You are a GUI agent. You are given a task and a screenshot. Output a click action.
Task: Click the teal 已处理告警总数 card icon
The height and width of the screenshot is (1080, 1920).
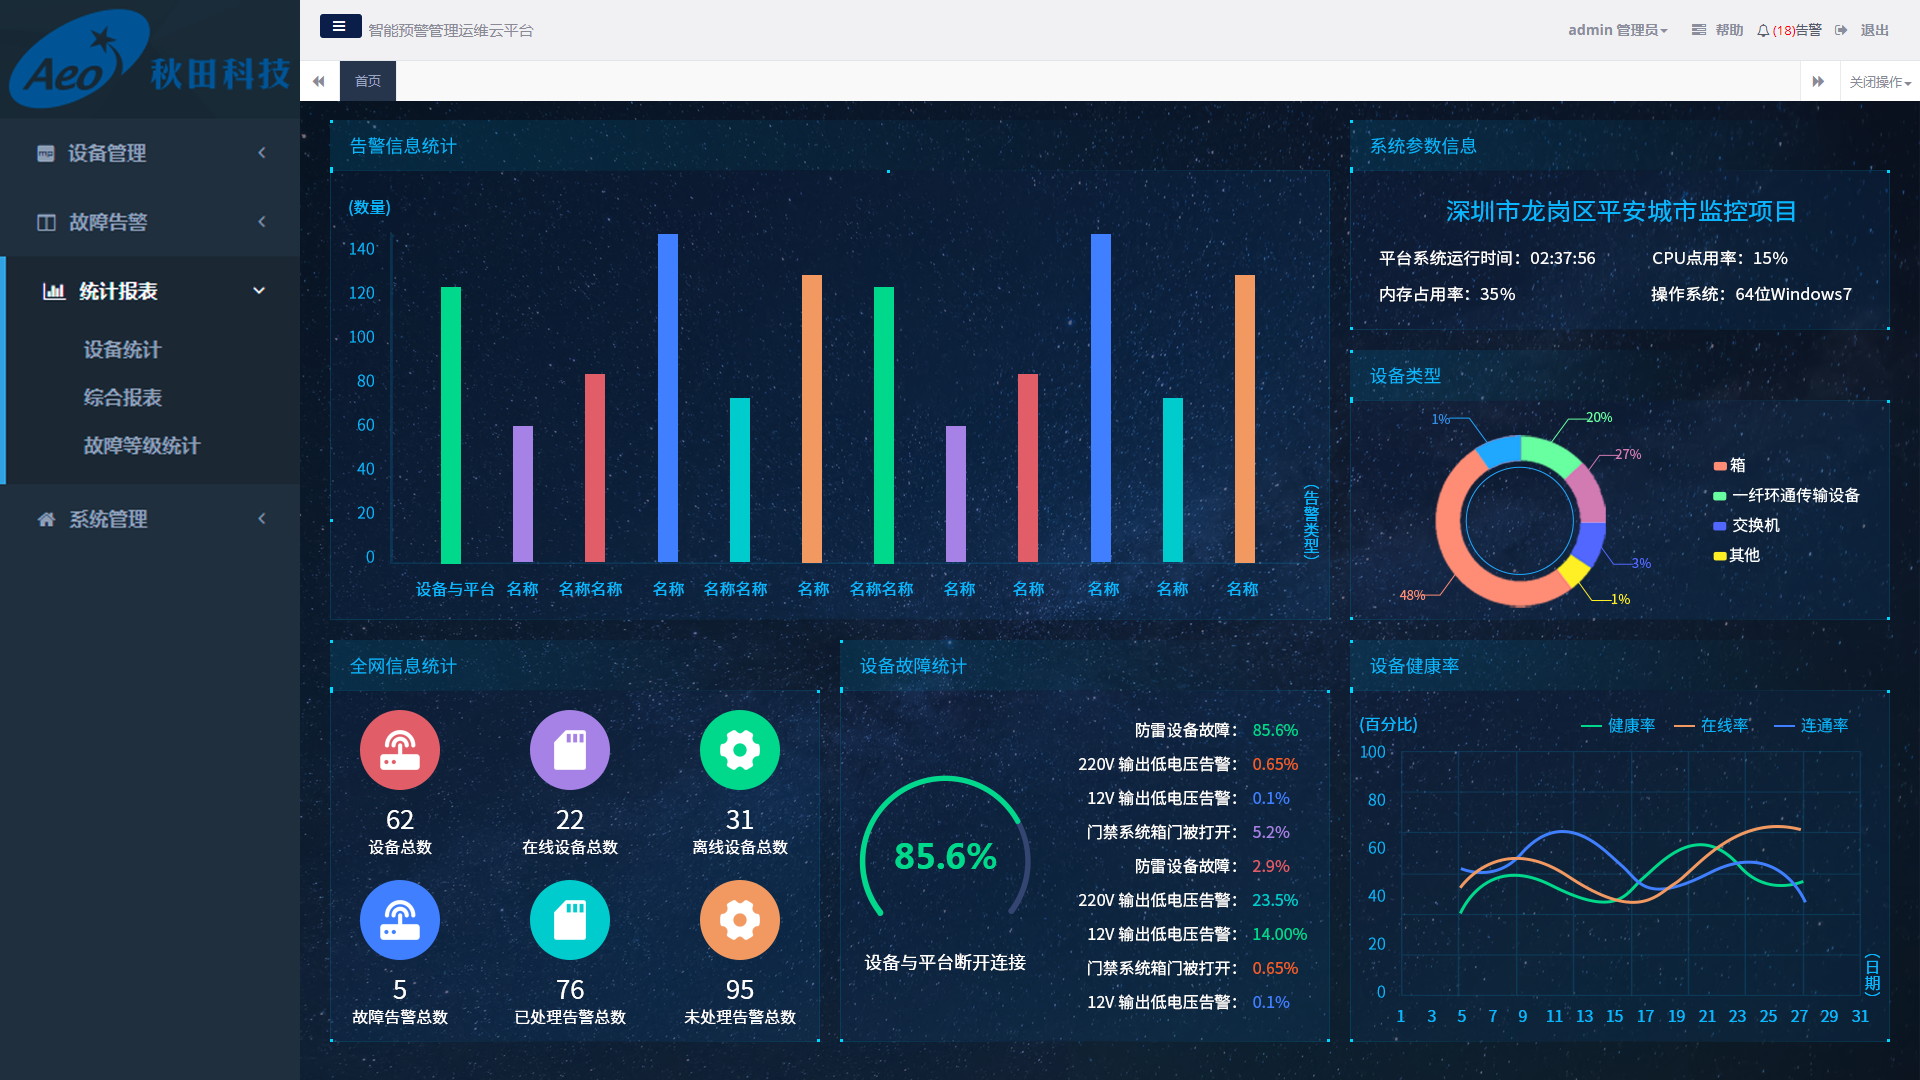[x=570, y=920]
